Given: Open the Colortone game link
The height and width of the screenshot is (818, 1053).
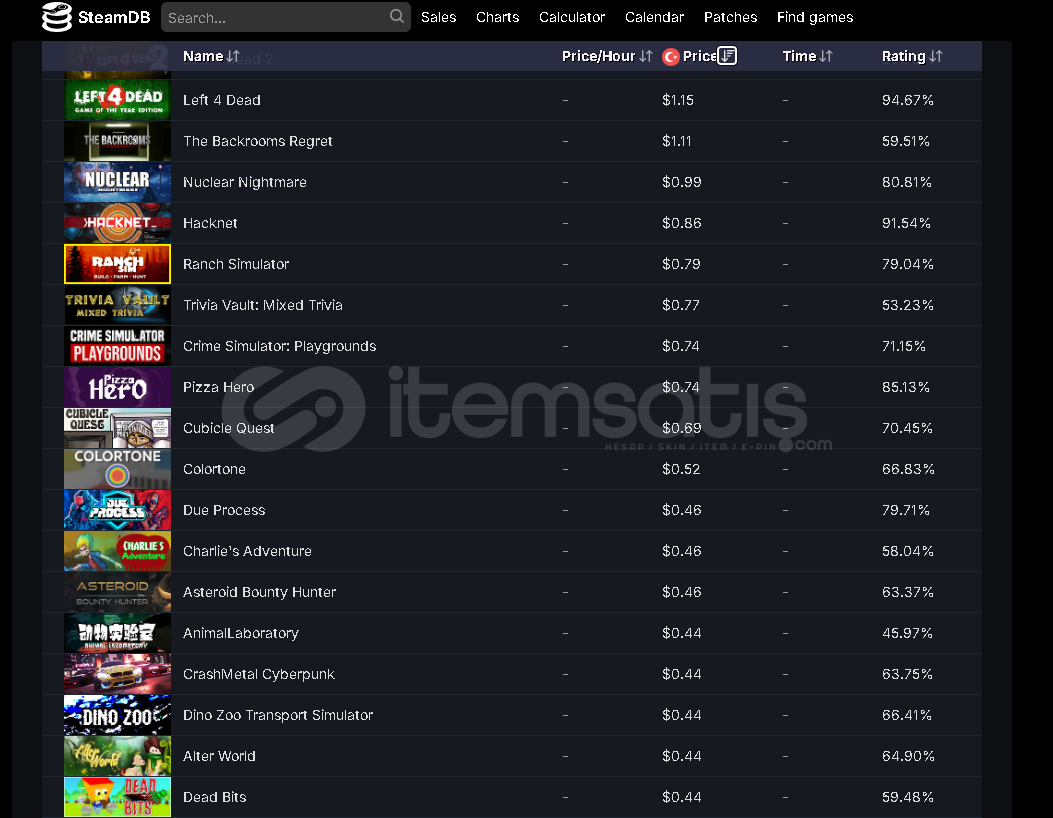Looking at the screenshot, I should pos(214,469).
